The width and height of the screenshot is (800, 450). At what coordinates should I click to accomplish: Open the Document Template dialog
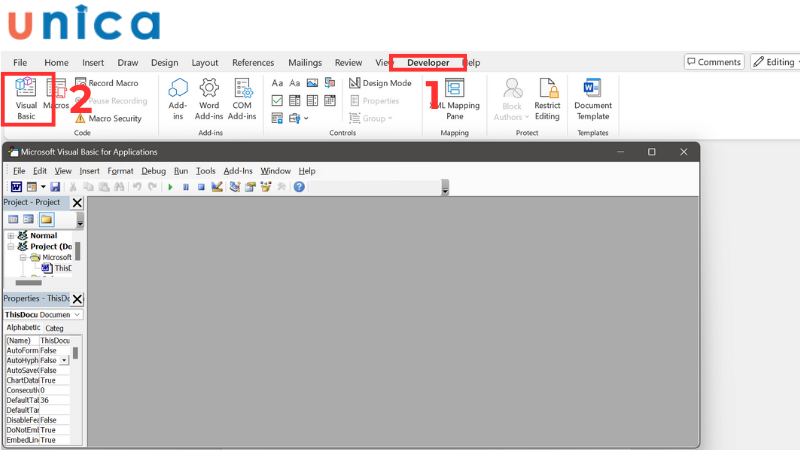[x=593, y=99]
